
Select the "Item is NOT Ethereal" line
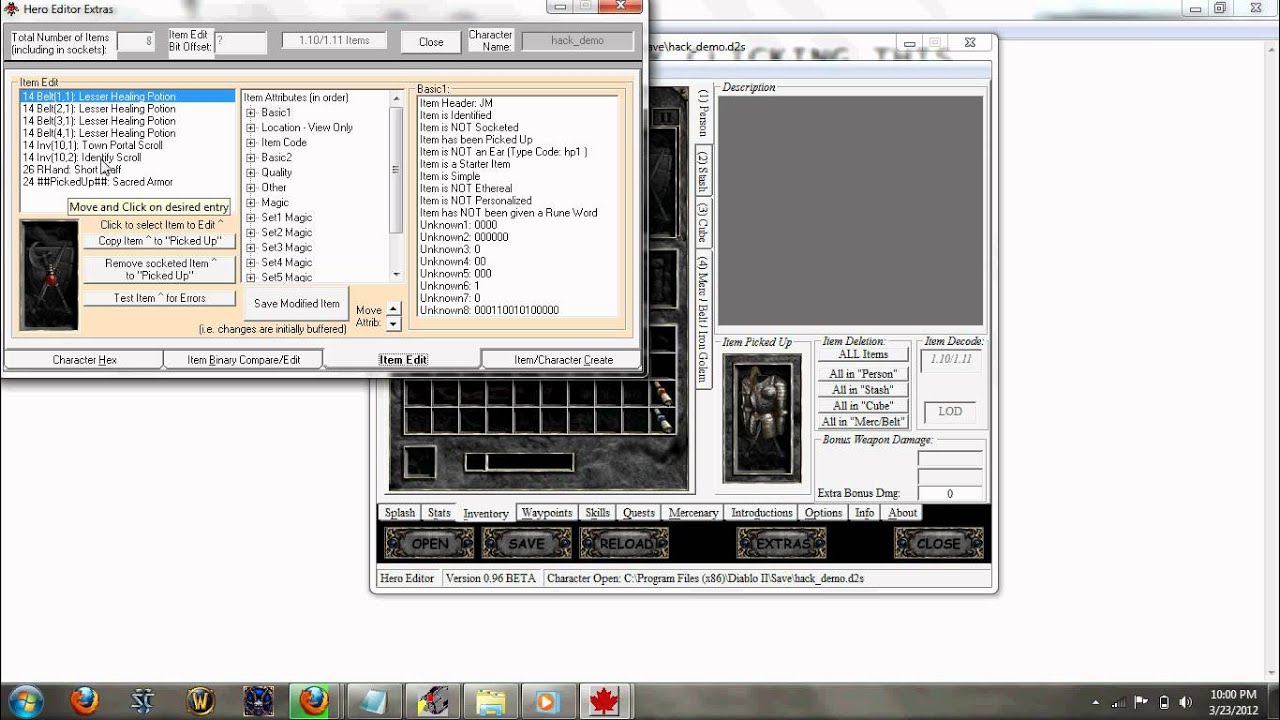pos(466,188)
